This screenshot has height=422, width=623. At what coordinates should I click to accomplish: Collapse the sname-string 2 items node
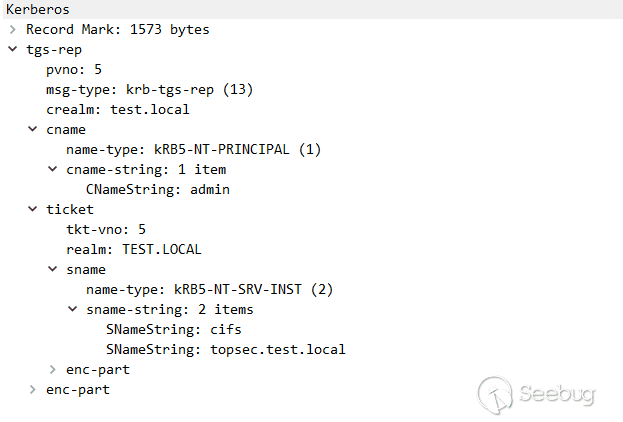coord(72,310)
